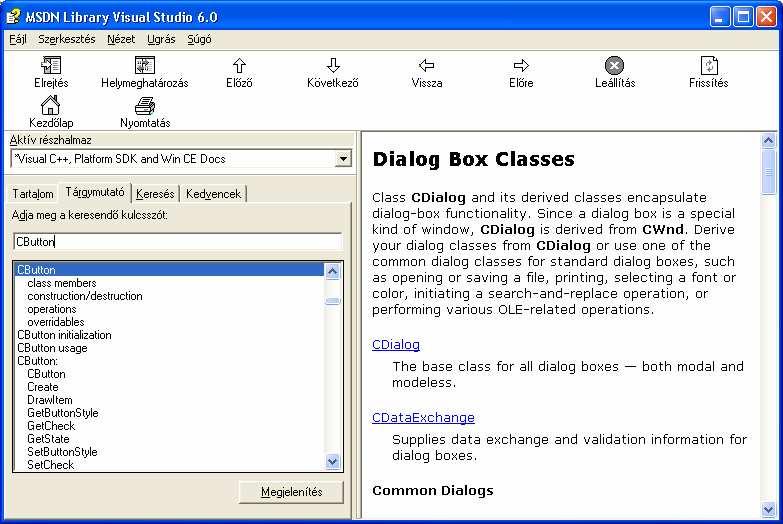Image resolution: width=783 pixels, height=524 pixels.
Task: Select 'GetButtonStyle' index entry
Action: click(62, 413)
